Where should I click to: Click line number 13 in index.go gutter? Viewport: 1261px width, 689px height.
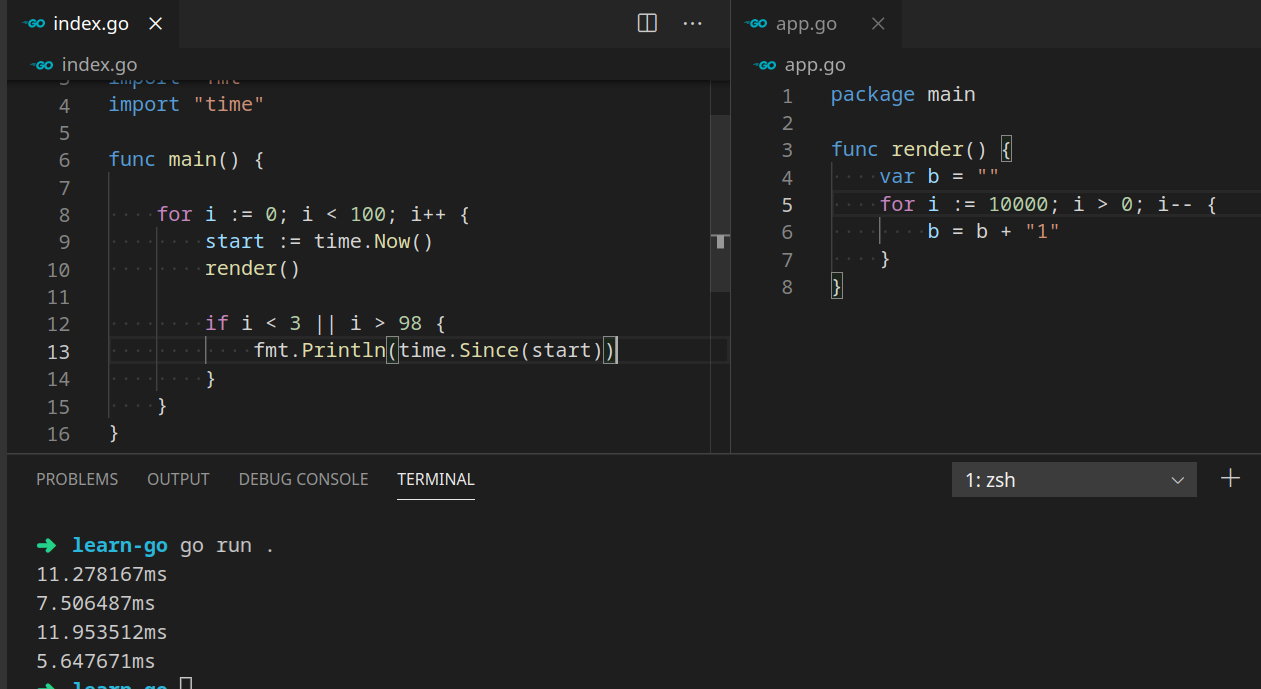[58, 352]
